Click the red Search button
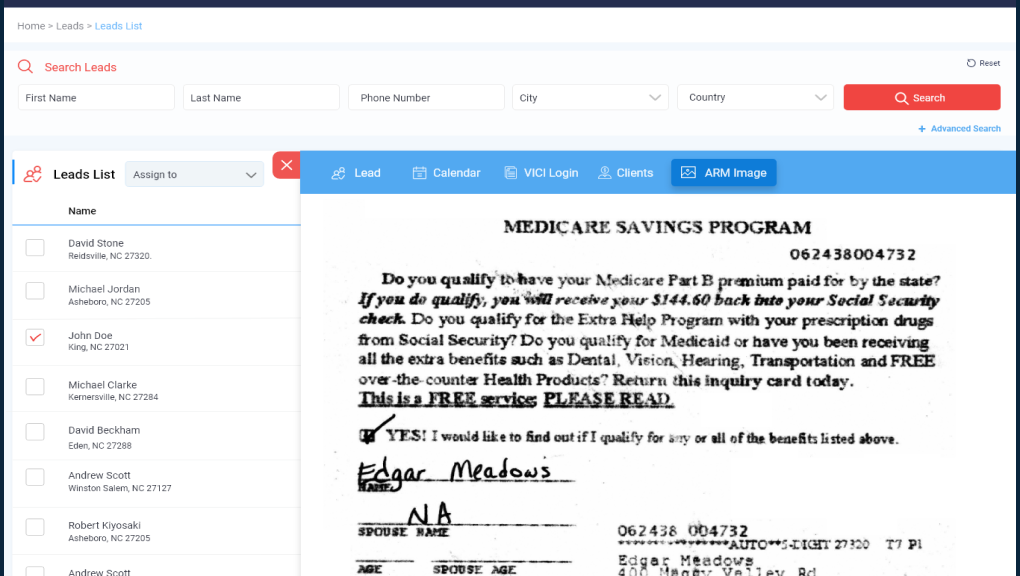 922,98
